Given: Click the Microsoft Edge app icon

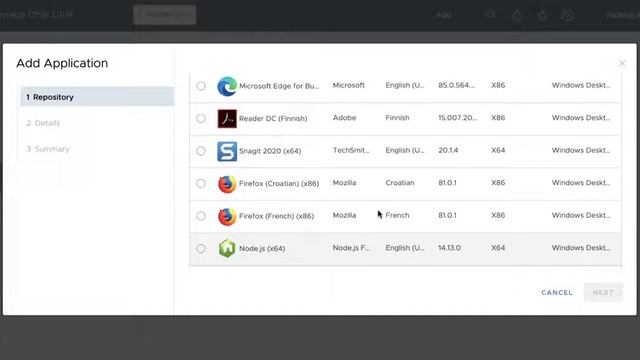Looking at the screenshot, I should [x=227, y=86].
